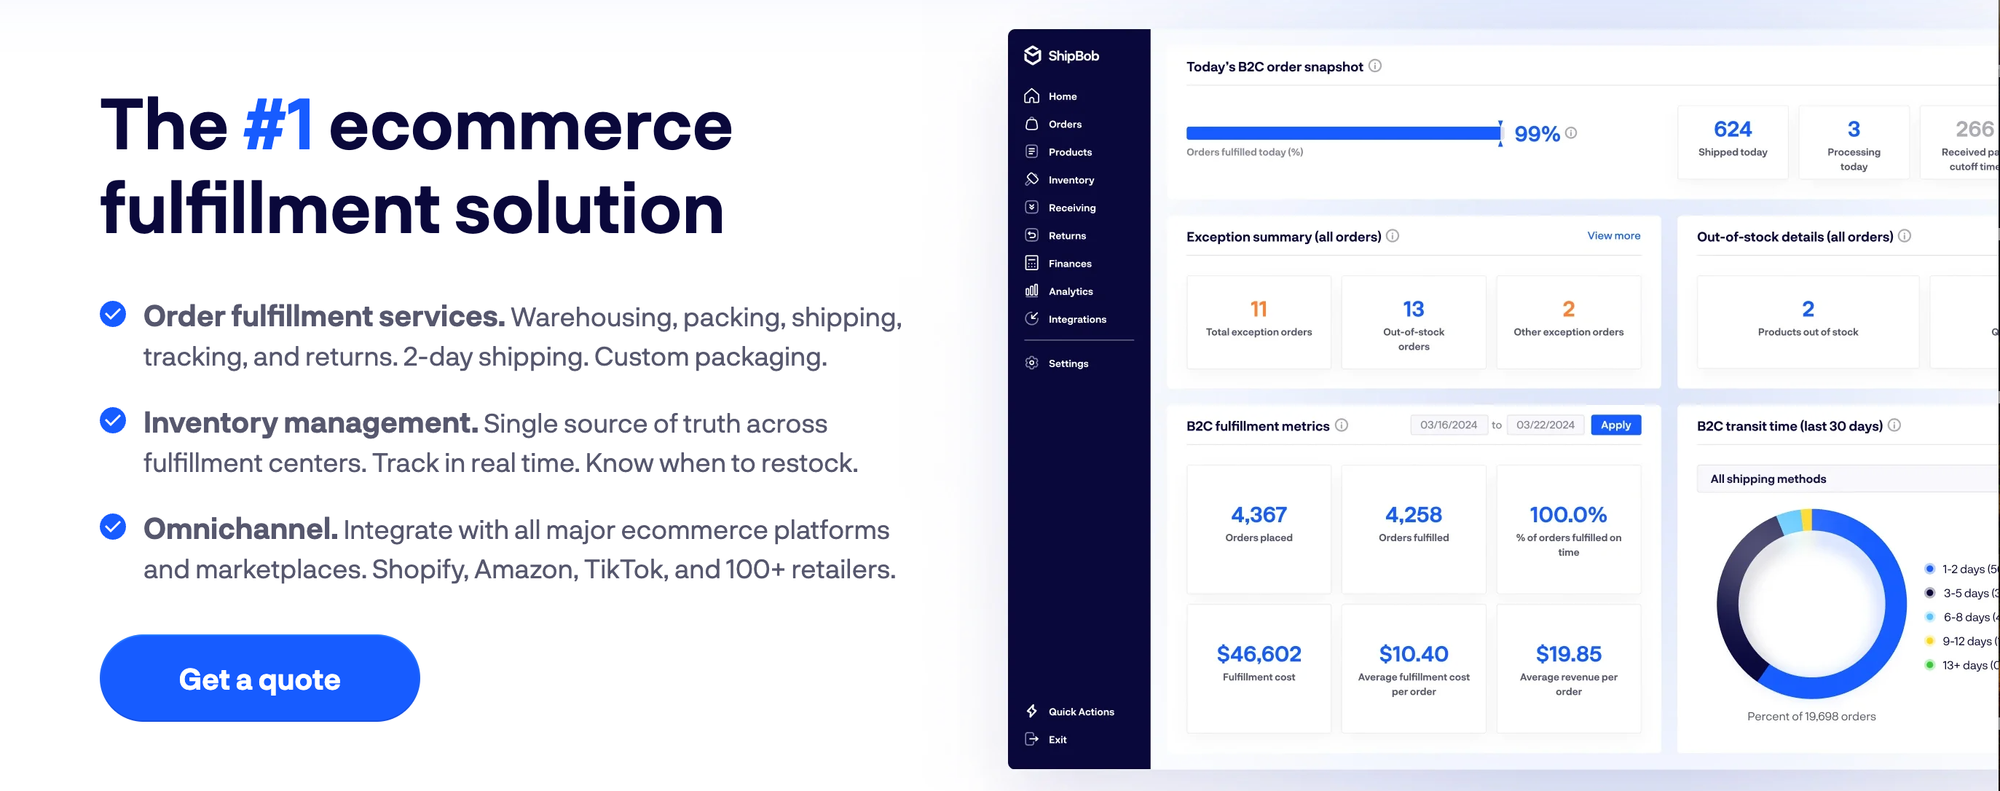
Task: Open the View more link
Action: click(x=1614, y=236)
